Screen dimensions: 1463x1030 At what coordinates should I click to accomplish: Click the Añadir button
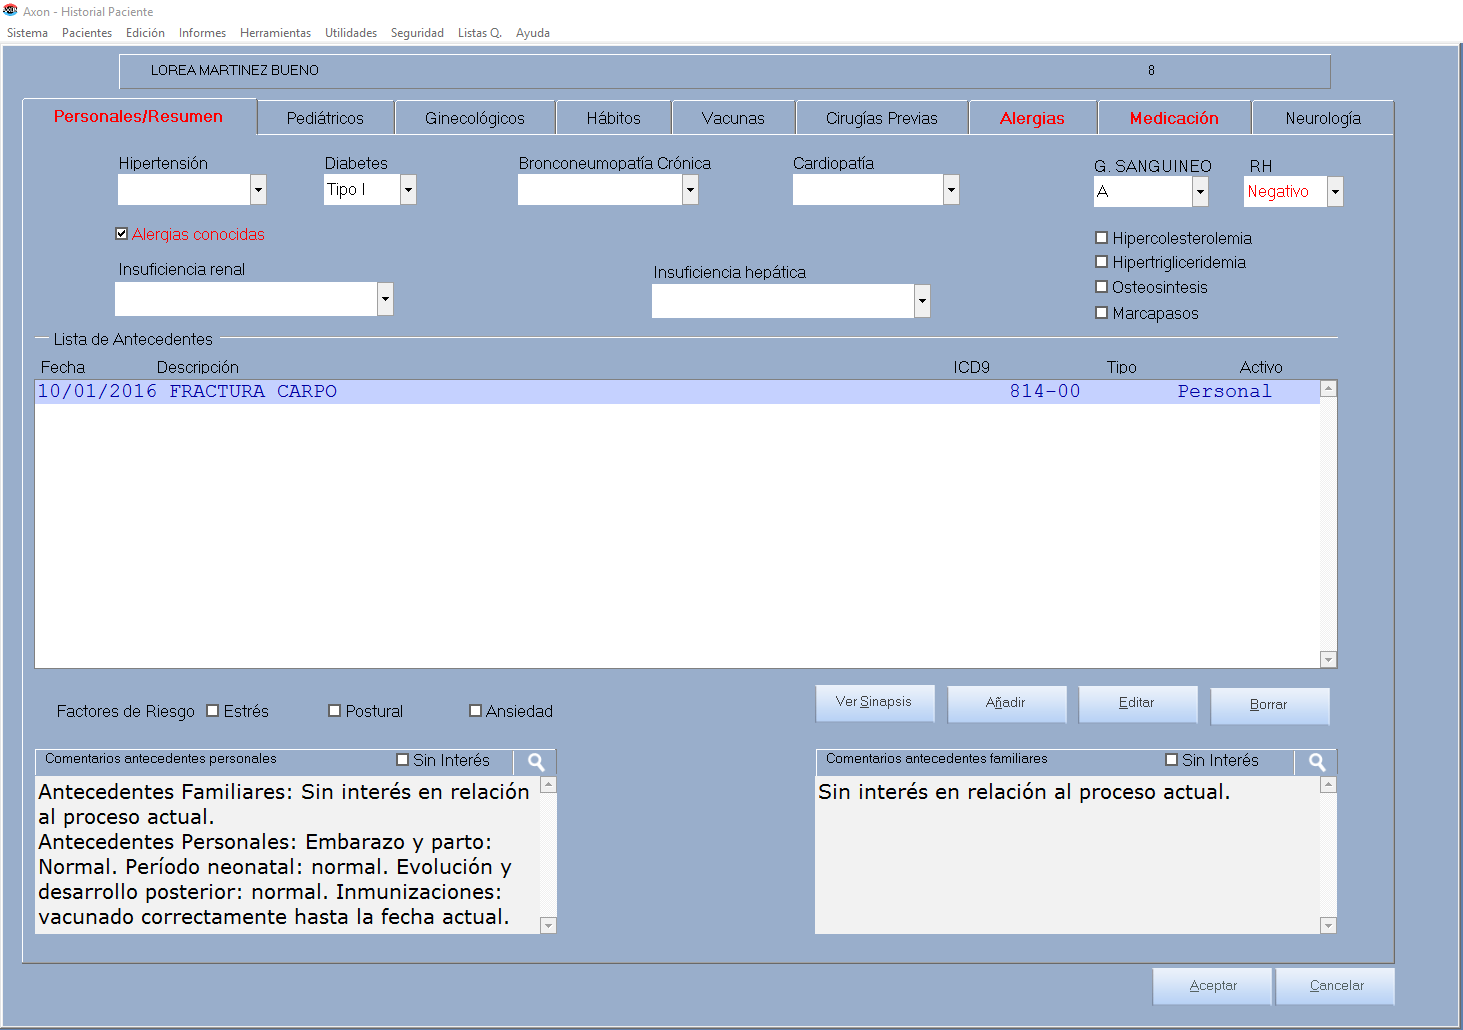(1006, 703)
